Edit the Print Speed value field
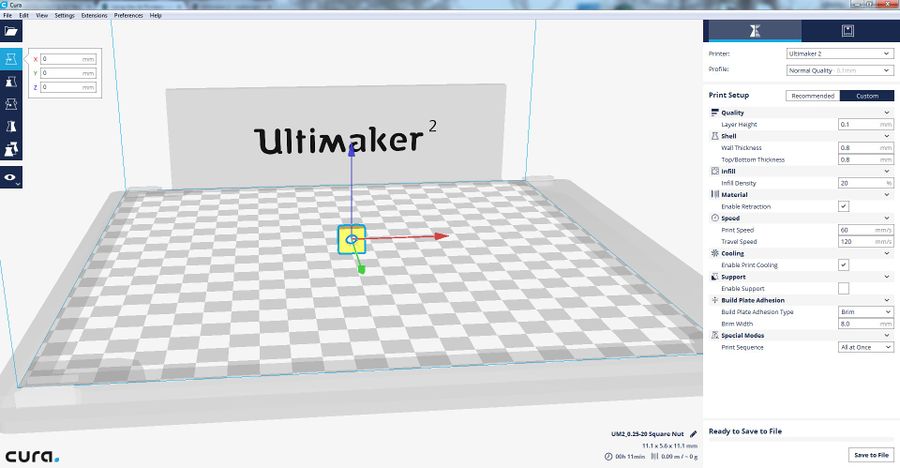The width and height of the screenshot is (900, 468). point(866,230)
